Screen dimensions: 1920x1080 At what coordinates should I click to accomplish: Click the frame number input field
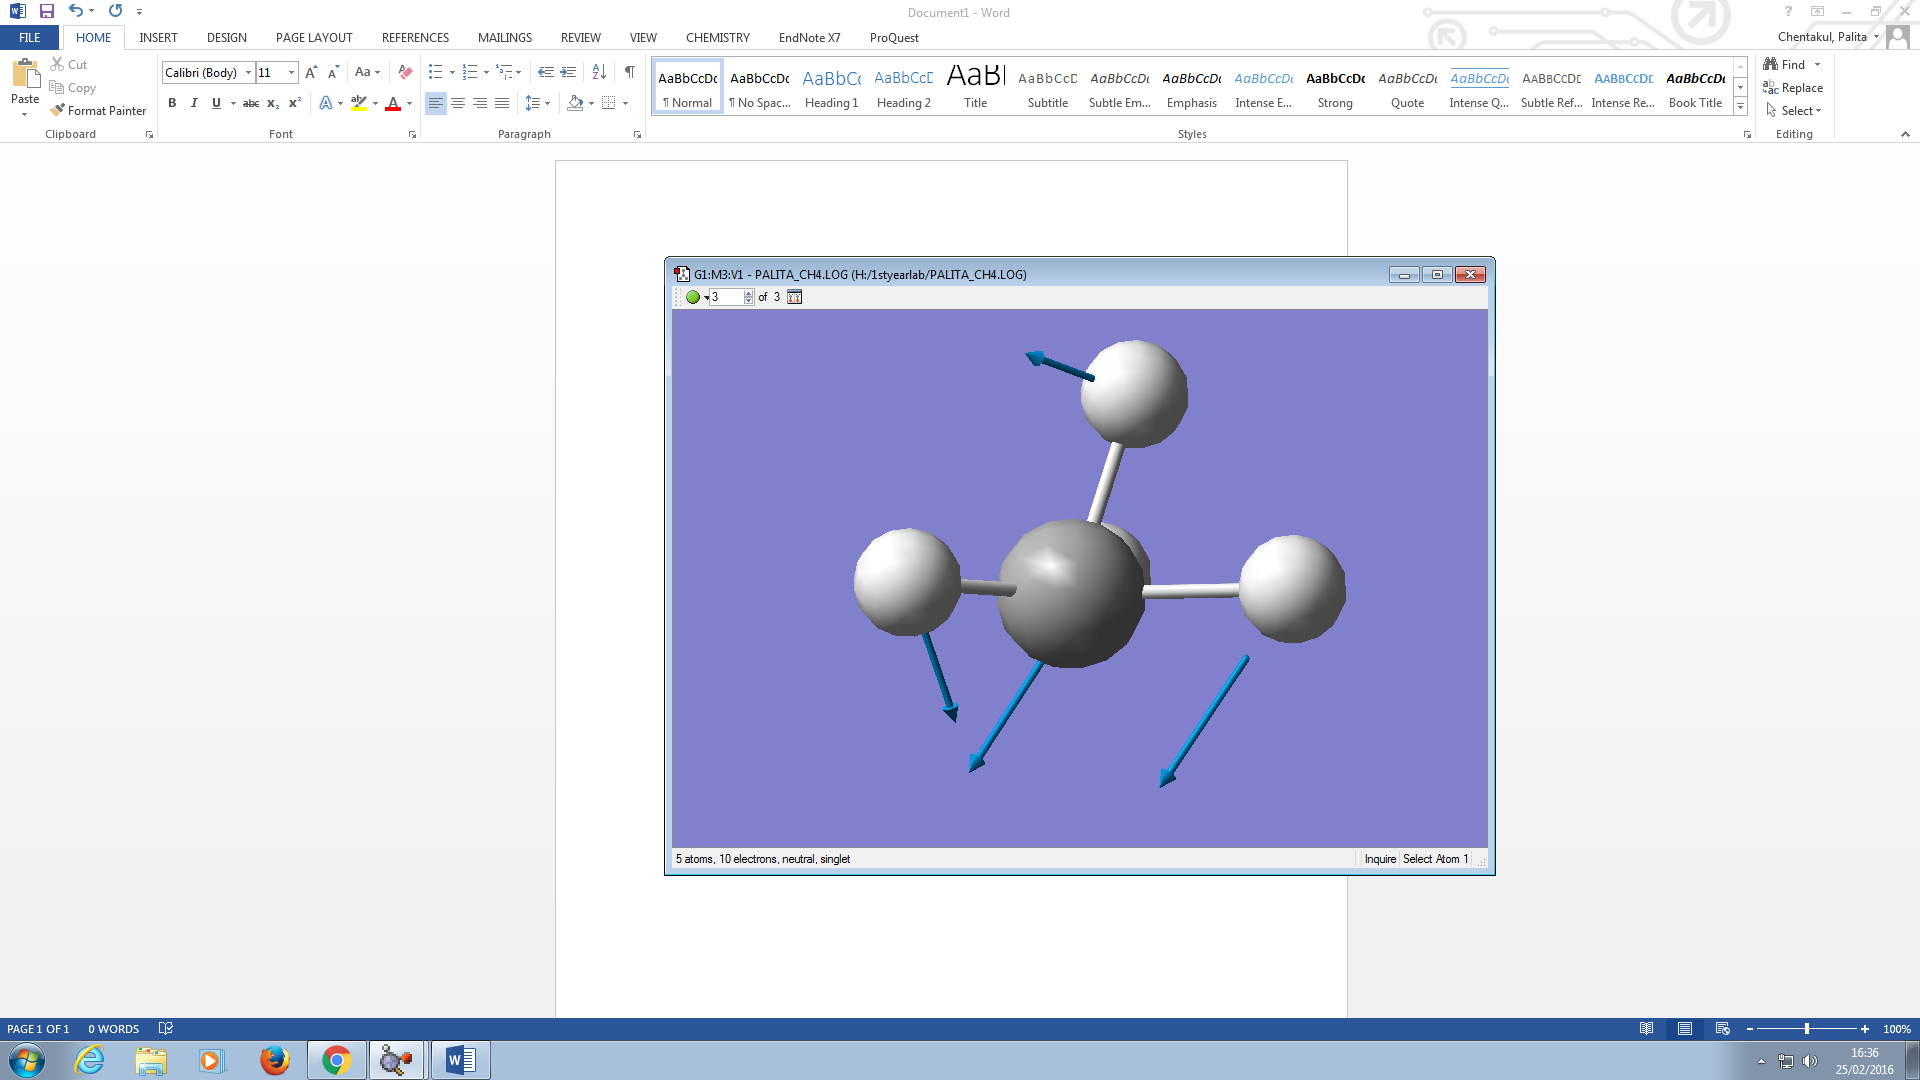click(726, 297)
